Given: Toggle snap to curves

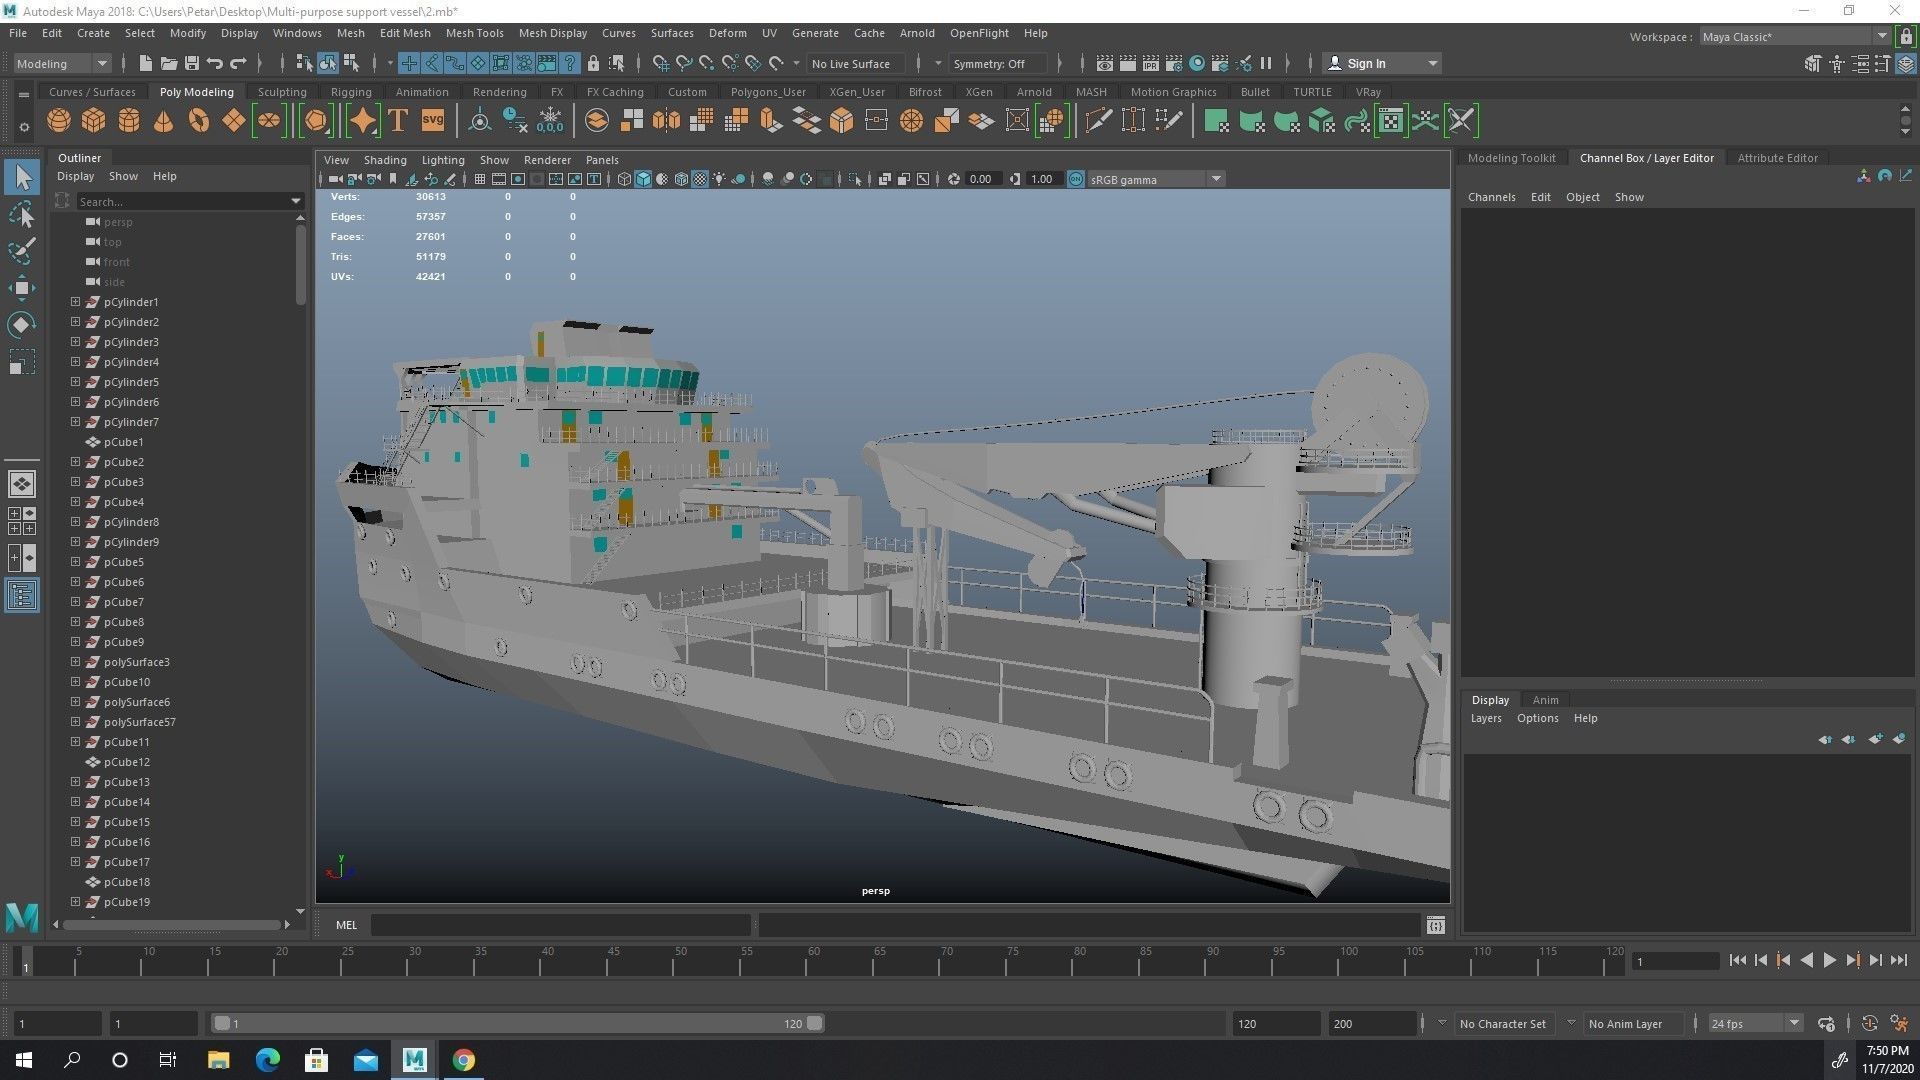Looking at the screenshot, I should (684, 63).
